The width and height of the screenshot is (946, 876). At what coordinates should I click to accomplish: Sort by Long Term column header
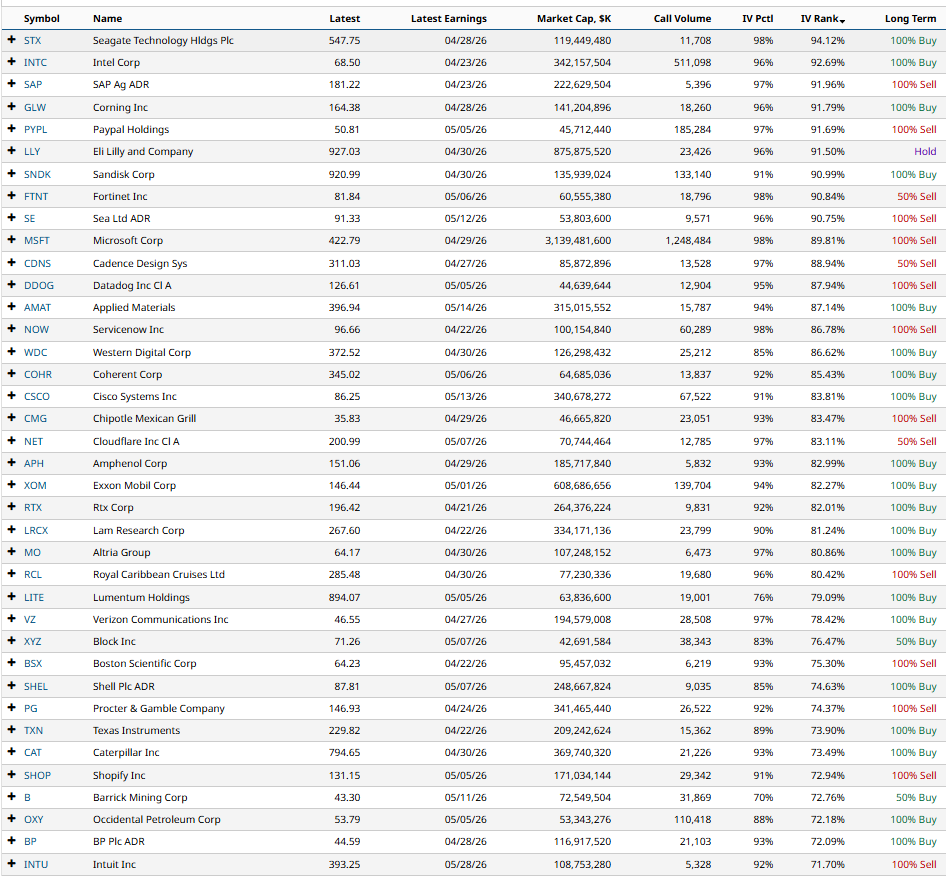point(910,19)
